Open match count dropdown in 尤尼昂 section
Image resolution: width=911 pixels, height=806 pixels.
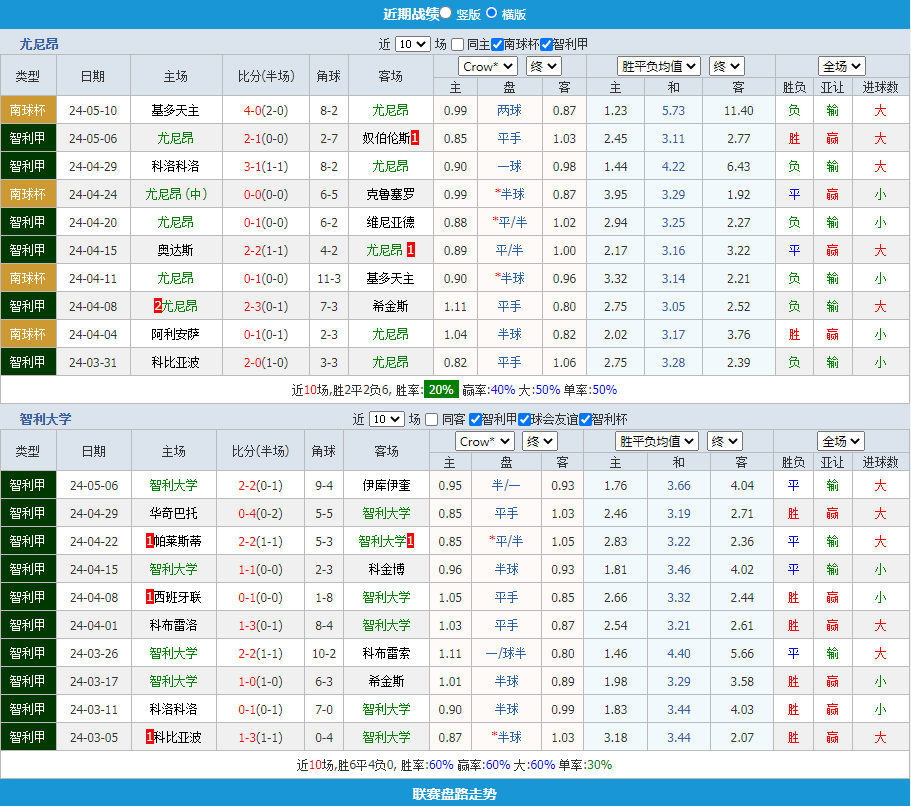412,44
